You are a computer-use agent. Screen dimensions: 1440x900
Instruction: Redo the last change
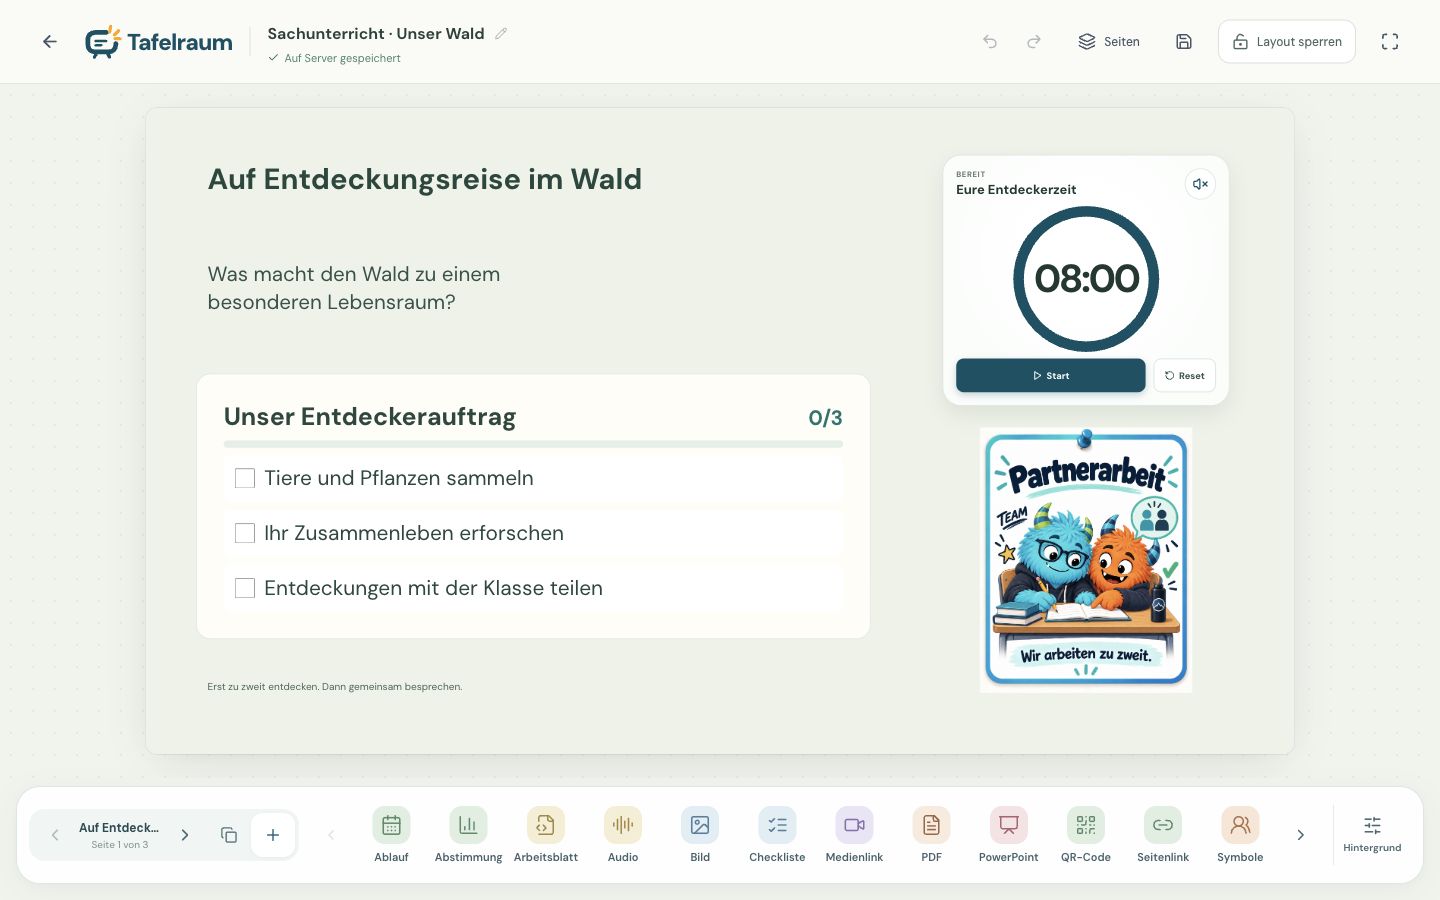click(1034, 42)
